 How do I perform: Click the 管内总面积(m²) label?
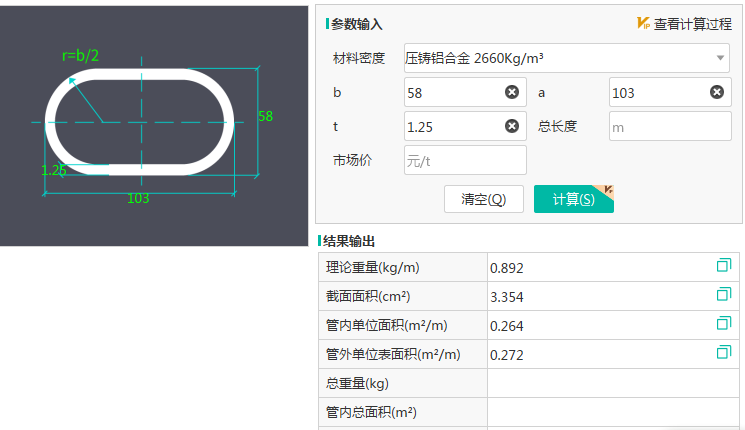pos(371,412)
